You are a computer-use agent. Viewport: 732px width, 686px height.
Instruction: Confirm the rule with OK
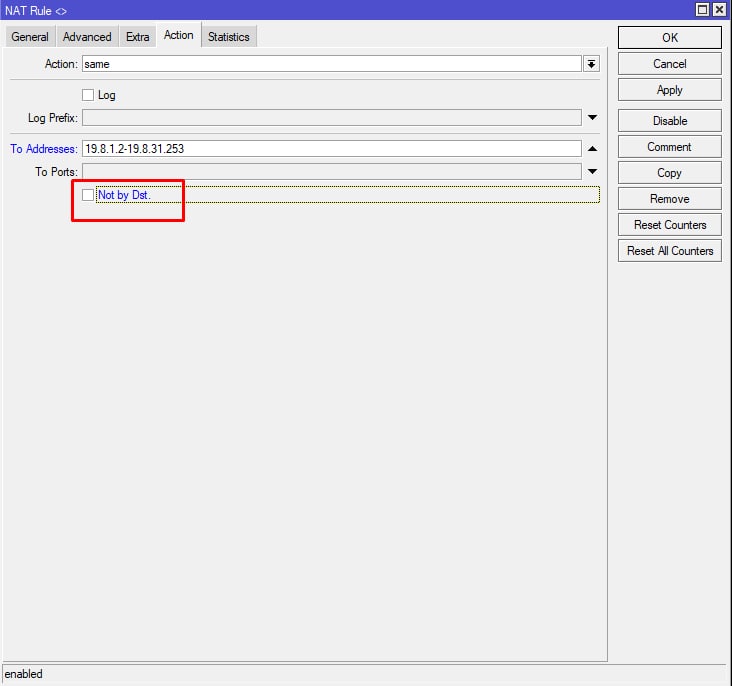(670, 38)
